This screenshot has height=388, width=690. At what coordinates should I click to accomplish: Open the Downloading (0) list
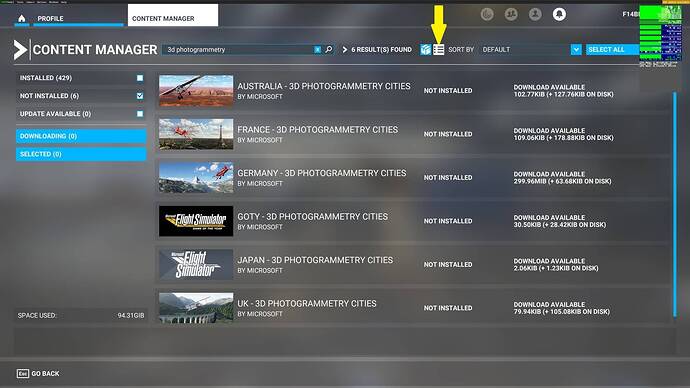[81, 136]
